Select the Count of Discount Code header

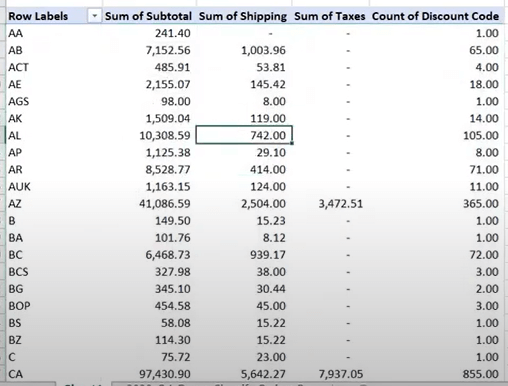[x=435, y=16]
